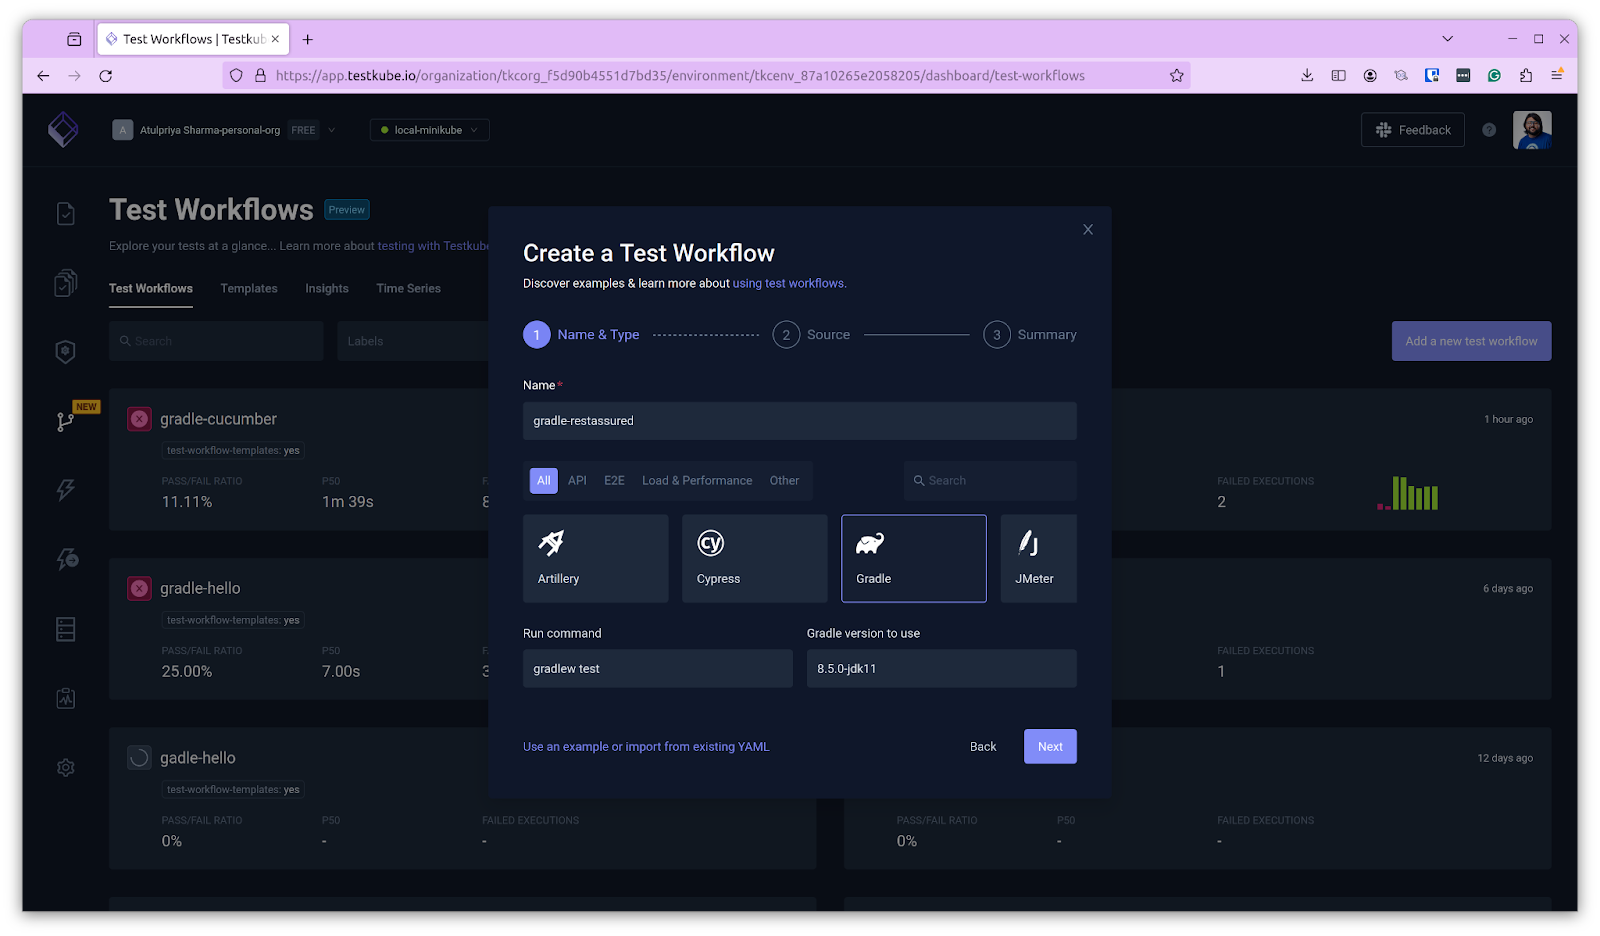The image size is (1600, 936).
Task: Open the using test workflows link
Action: click(789, 284)
